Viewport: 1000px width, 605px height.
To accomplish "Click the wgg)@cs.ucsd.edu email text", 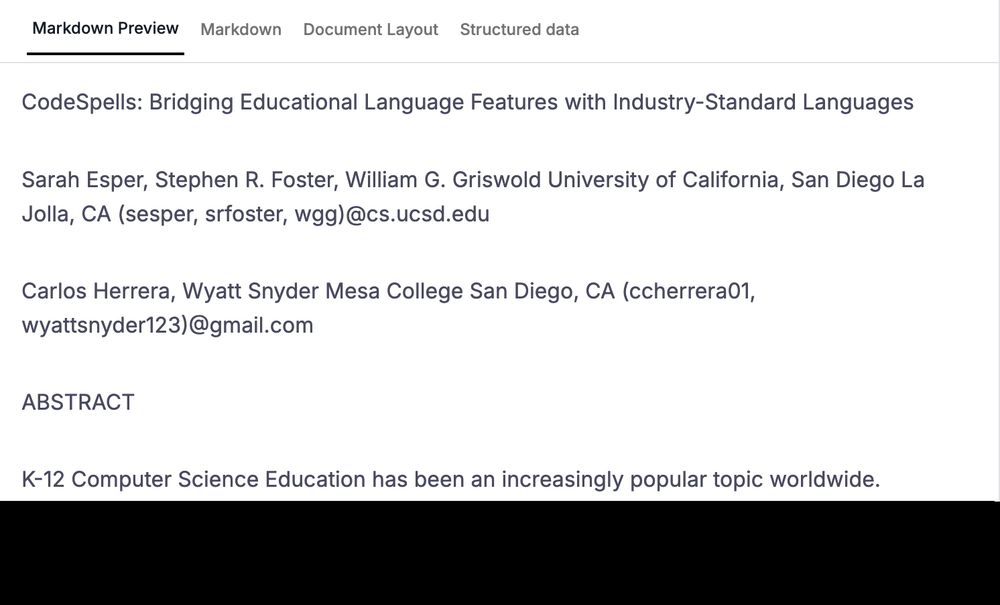I will (392, 214).
